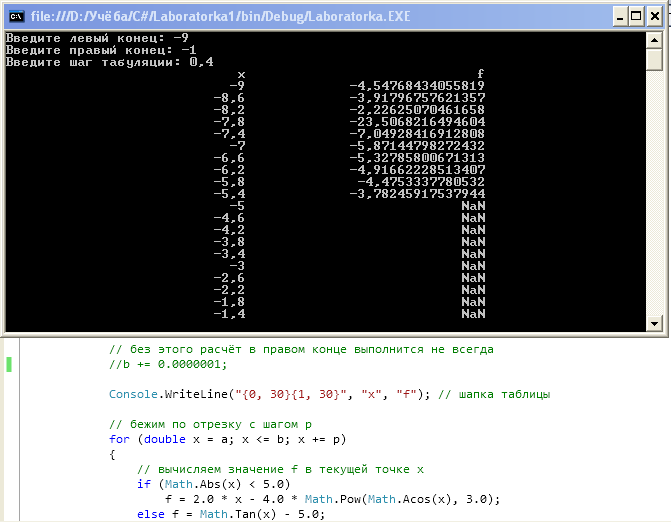Screen dimensions: 671x522
Task: Click the line 'Введите левый конец: -9'
Action: 97,38
